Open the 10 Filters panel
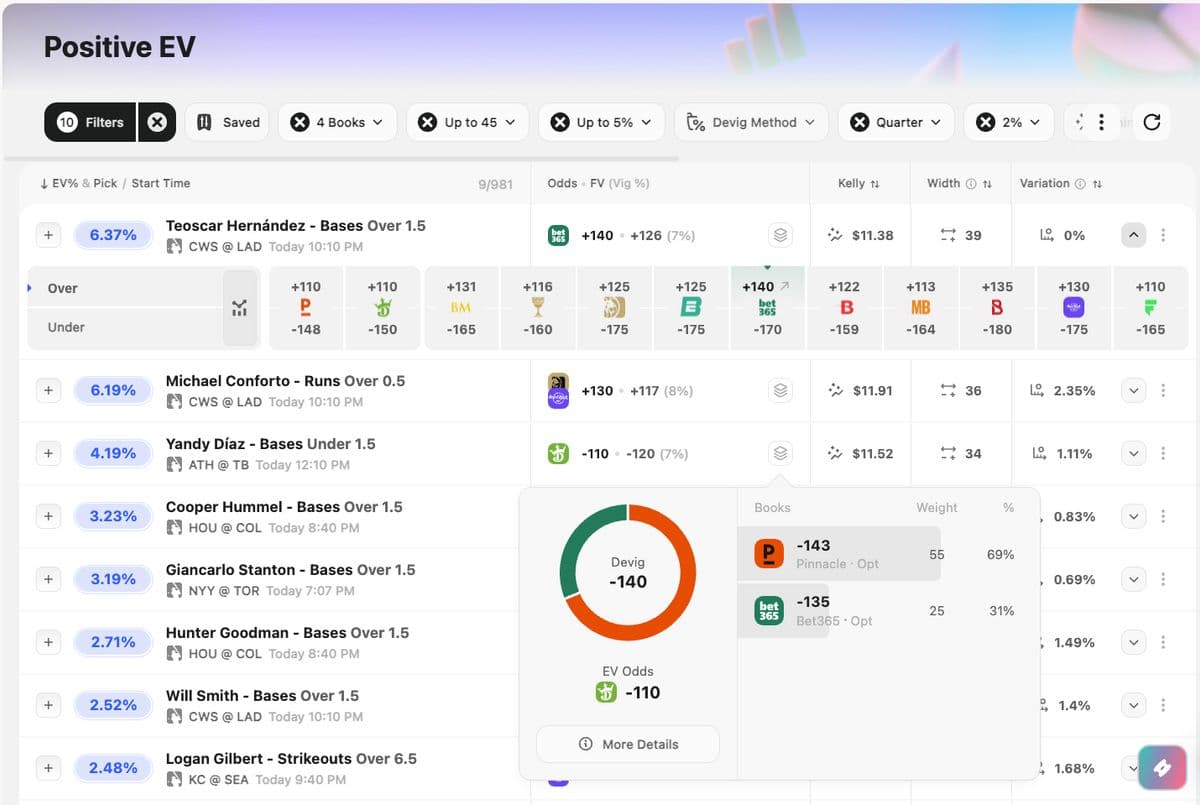The height and width of the screenshot is (805, 1200). pyautogui.click(x=90, y=122)
